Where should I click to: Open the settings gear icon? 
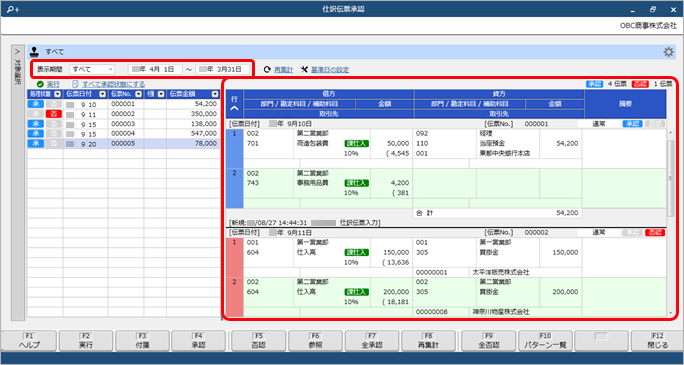(x=668, y=52)
